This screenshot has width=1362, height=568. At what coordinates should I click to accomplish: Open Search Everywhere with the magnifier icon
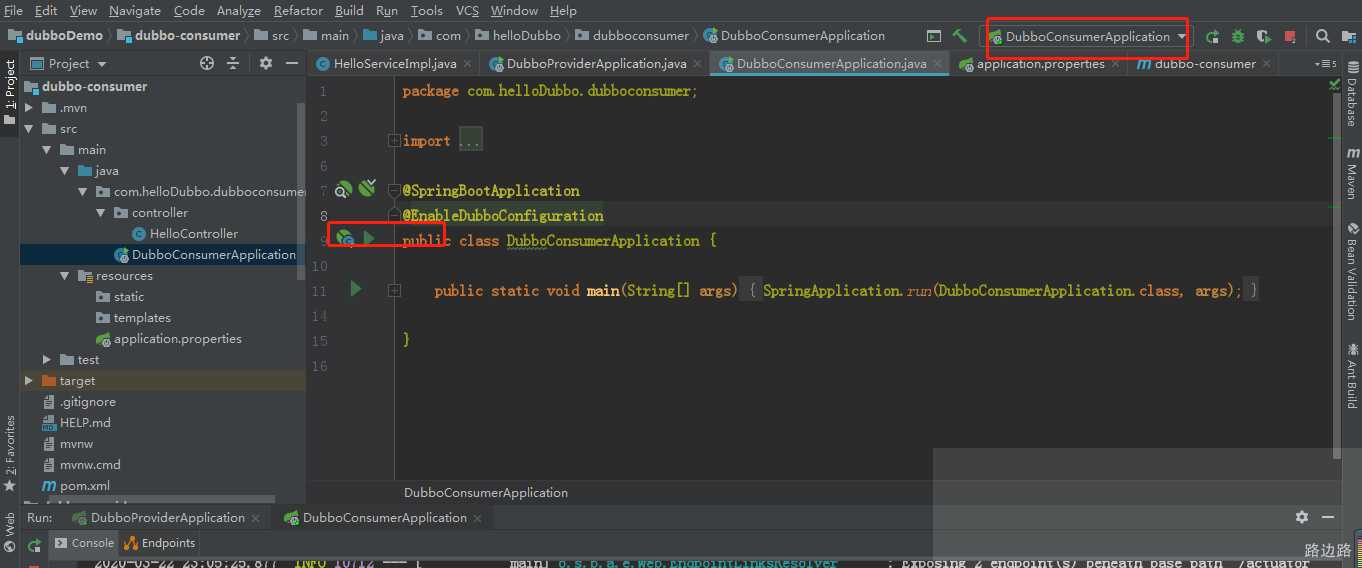coord(1322,36)
